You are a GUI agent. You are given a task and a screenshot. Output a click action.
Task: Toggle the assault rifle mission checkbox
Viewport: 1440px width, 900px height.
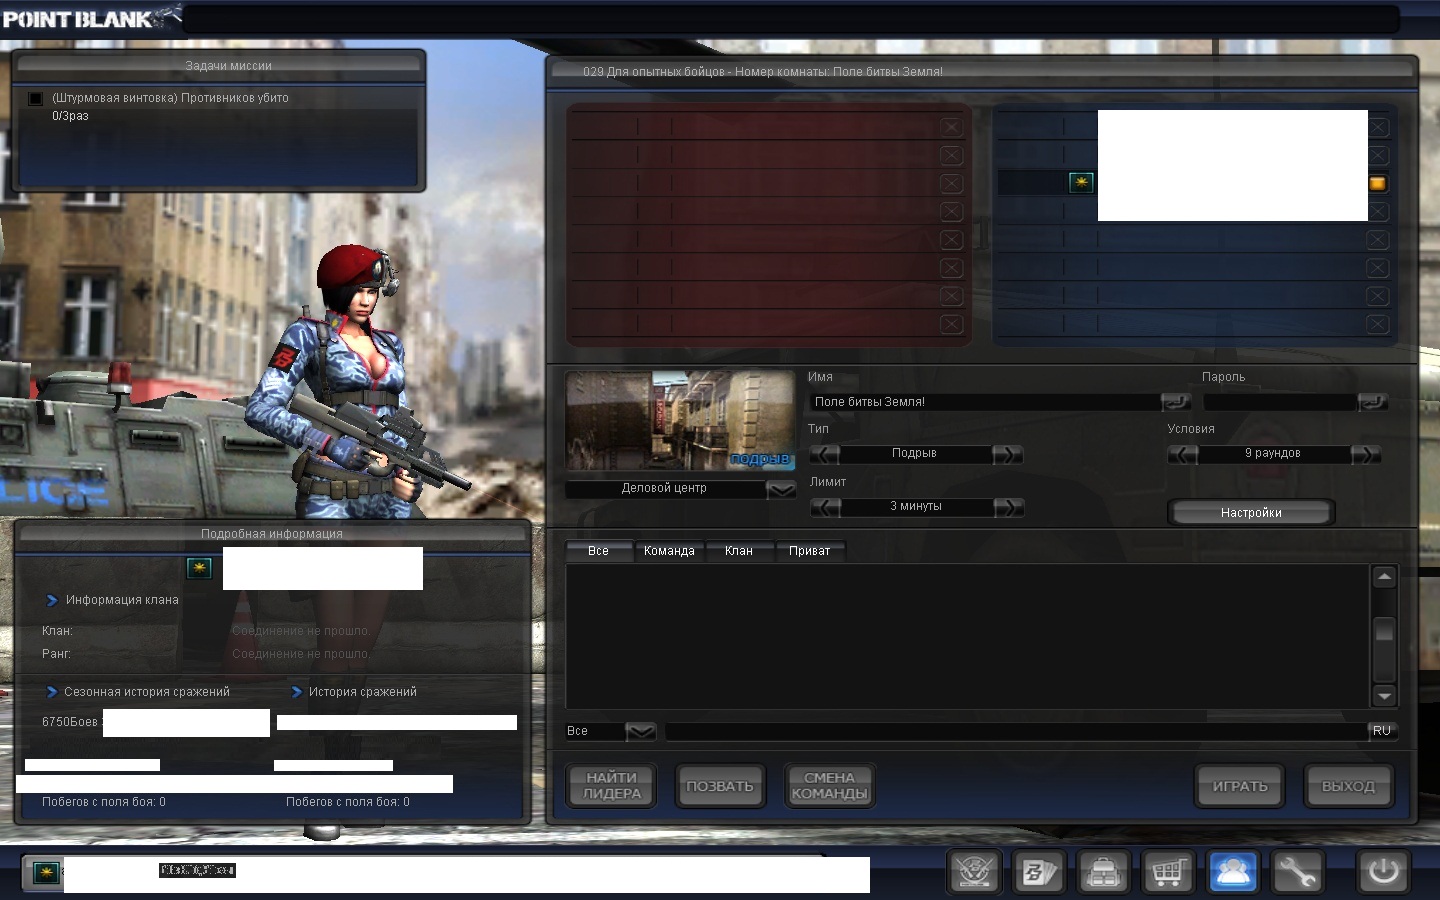pyautogui.click(x=36, y=98)
